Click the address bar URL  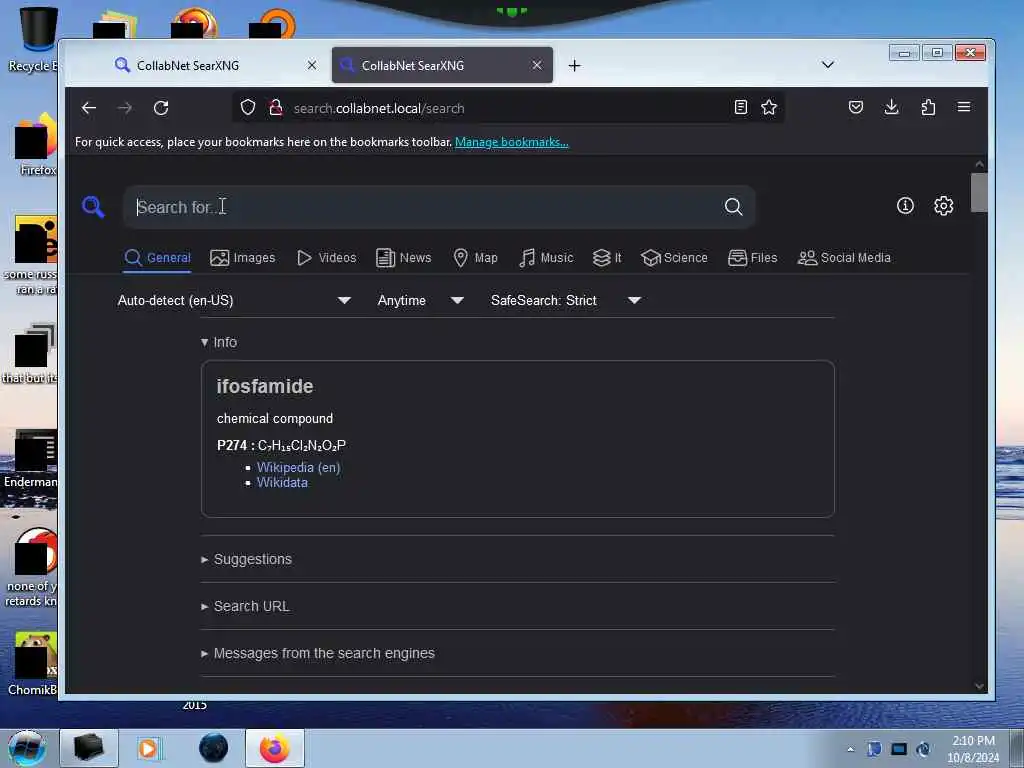379,108
